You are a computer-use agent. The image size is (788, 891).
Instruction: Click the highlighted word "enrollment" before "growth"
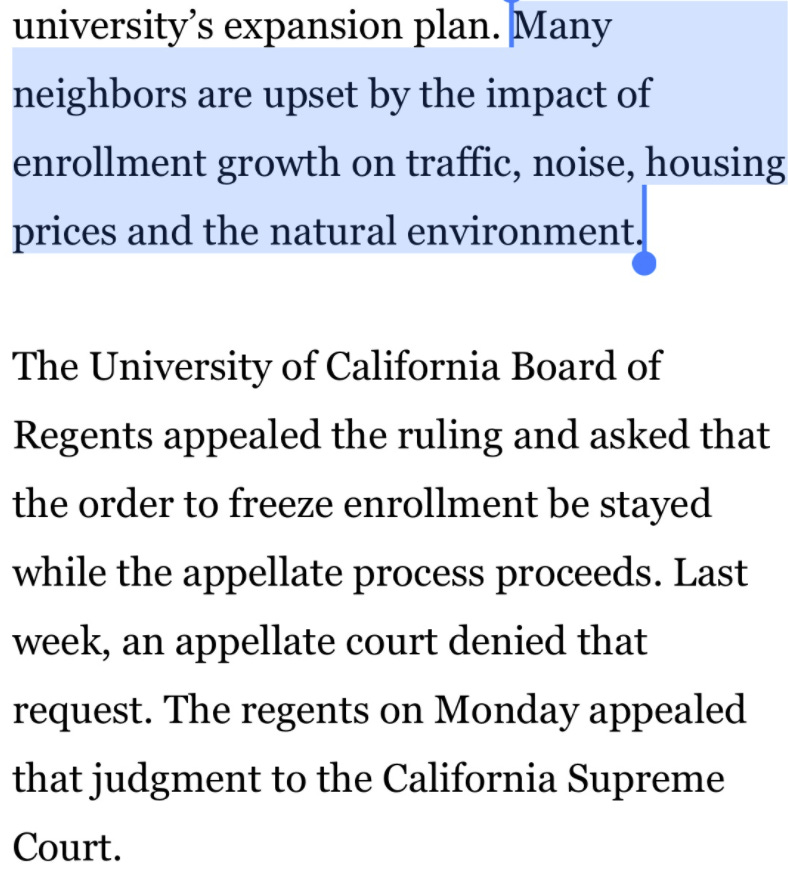click(x=109, y=163)
